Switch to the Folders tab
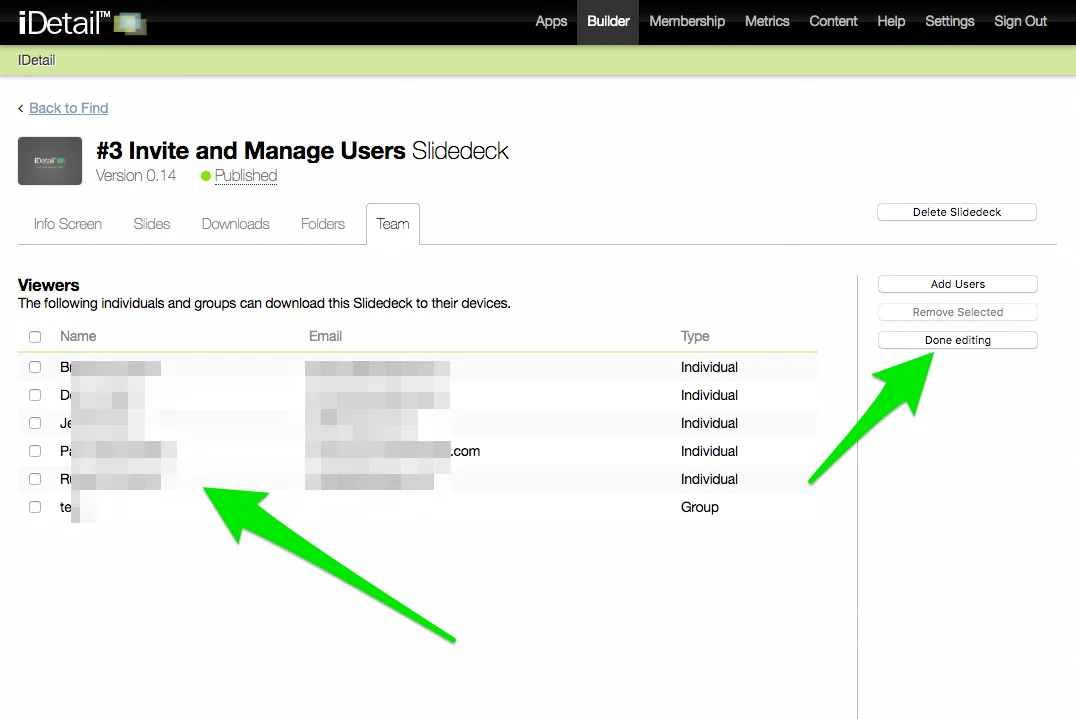This screenshot has height=719, width=1076. coord(323,224)
